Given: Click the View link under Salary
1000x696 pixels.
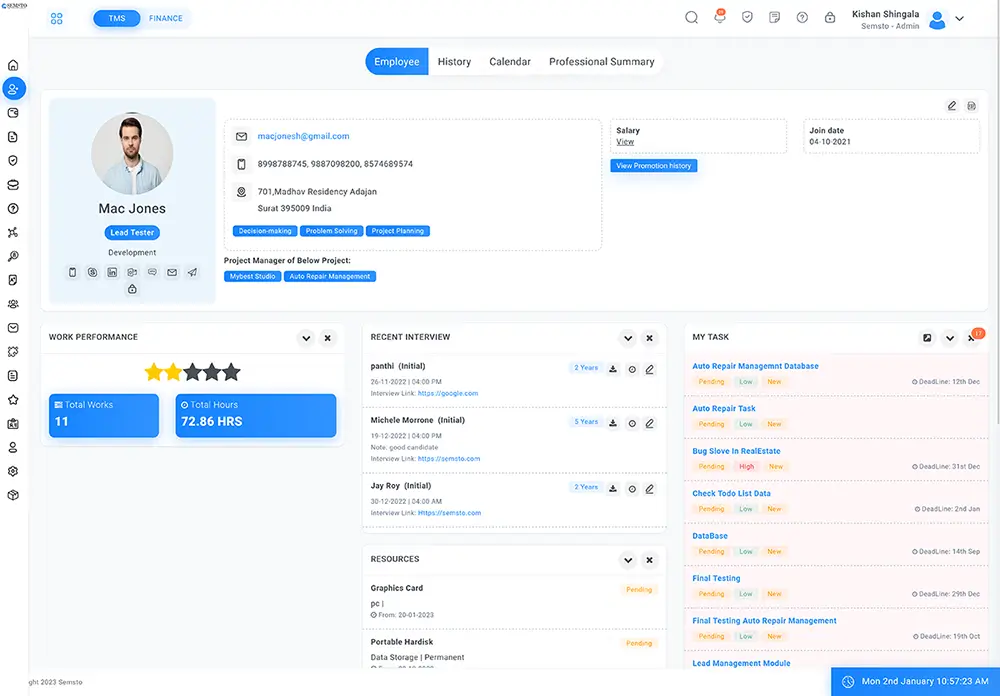Looking at the screenshot, I should tap(625, 142).
